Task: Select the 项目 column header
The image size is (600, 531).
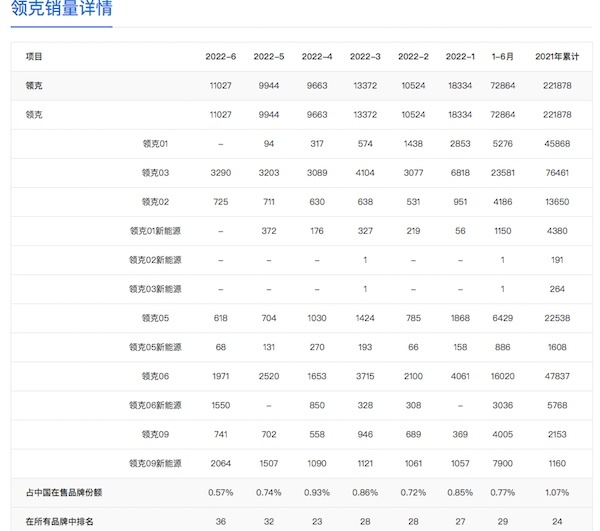Action: 34,57
